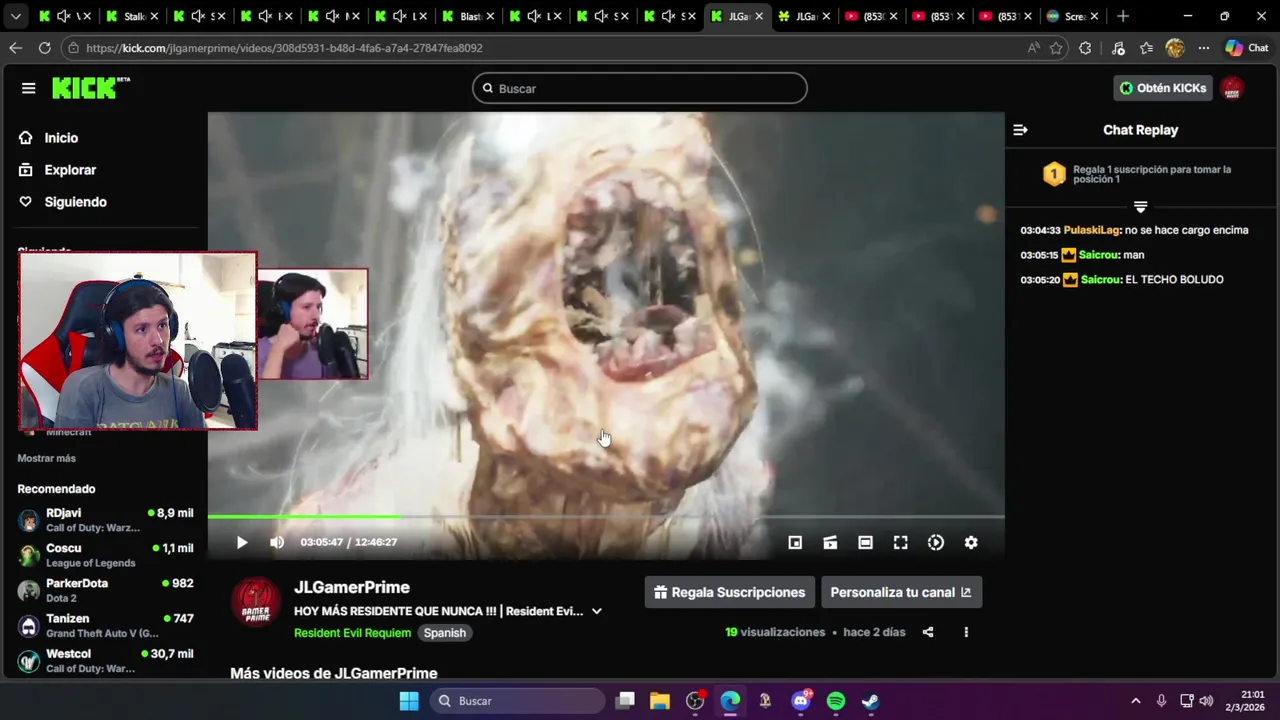Open the browser tab search dropdown
This screenshot has width=1280, height=720.
tap(15, 16)
